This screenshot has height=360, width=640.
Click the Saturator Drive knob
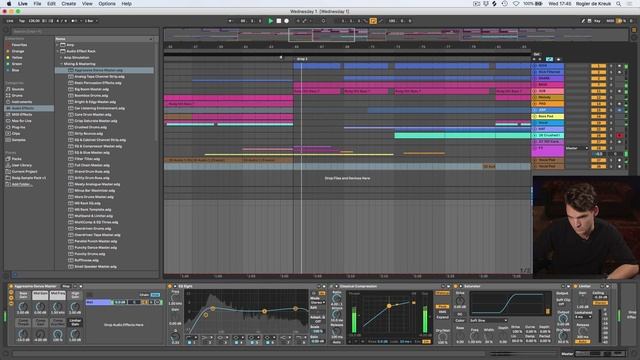coord(460,300)
